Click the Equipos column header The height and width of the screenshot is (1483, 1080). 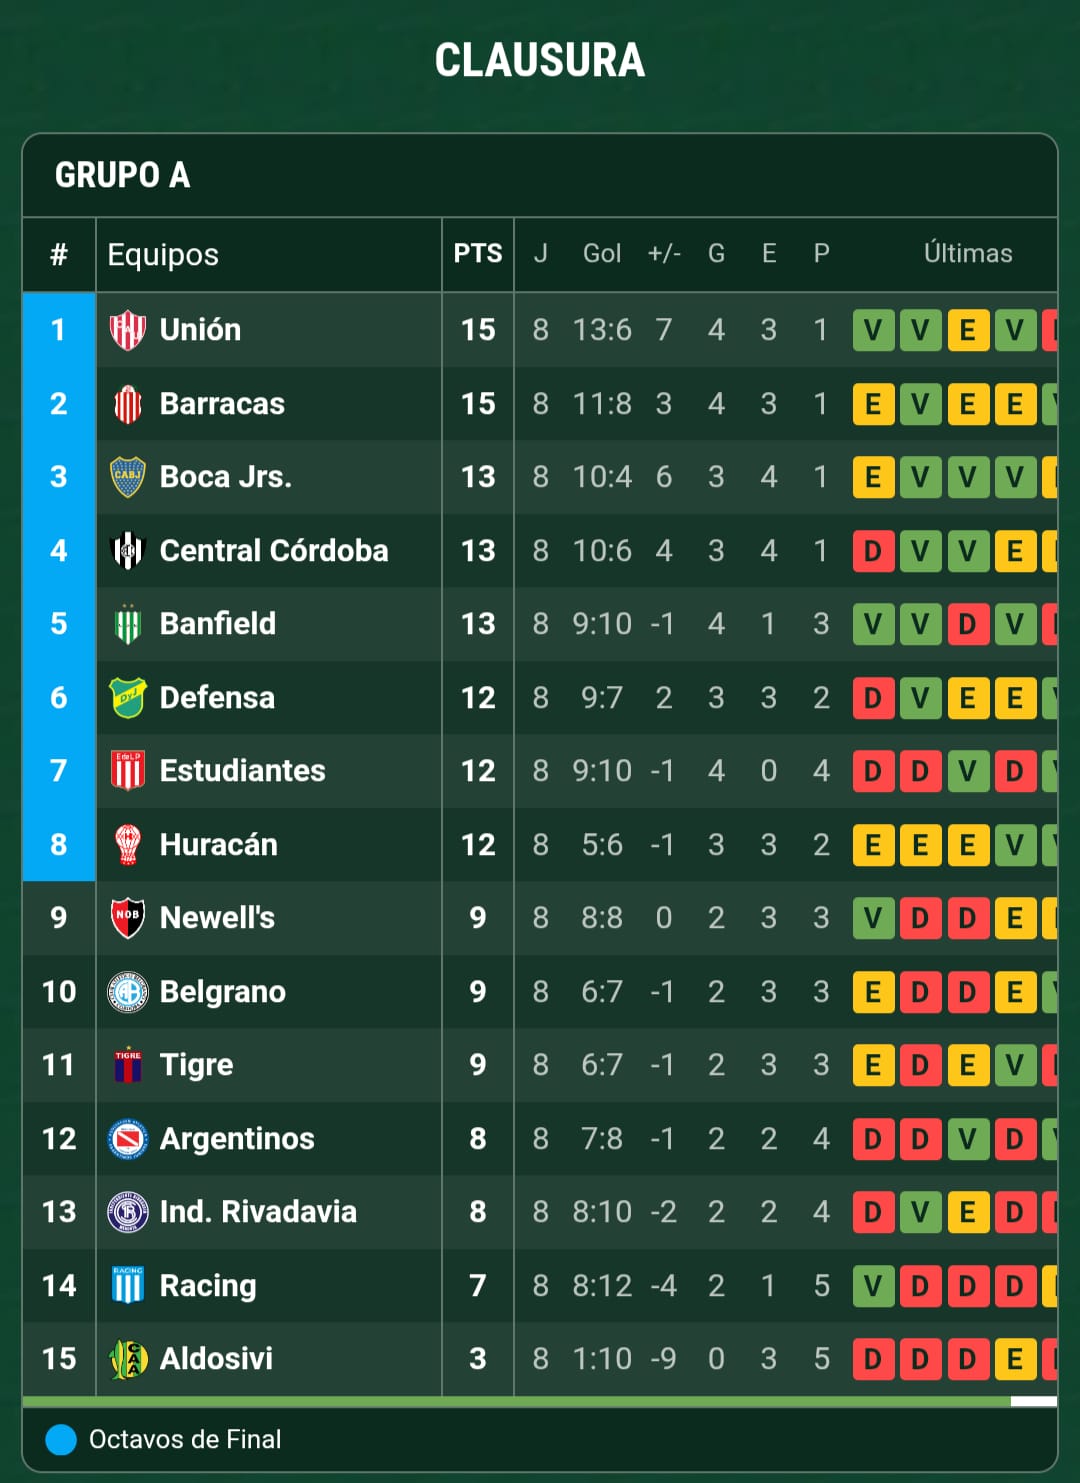(163, 255)
